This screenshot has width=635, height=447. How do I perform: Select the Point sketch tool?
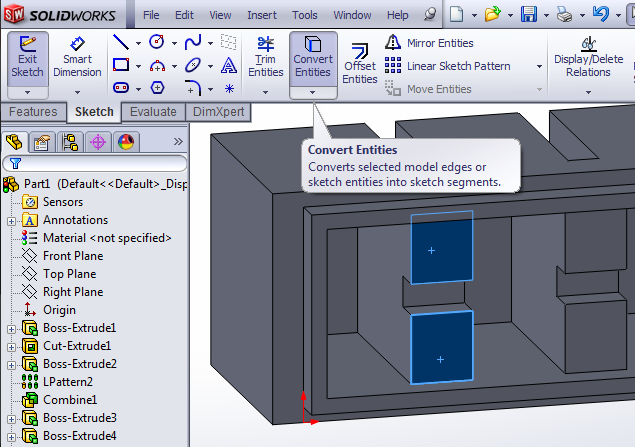click(229, 88)
